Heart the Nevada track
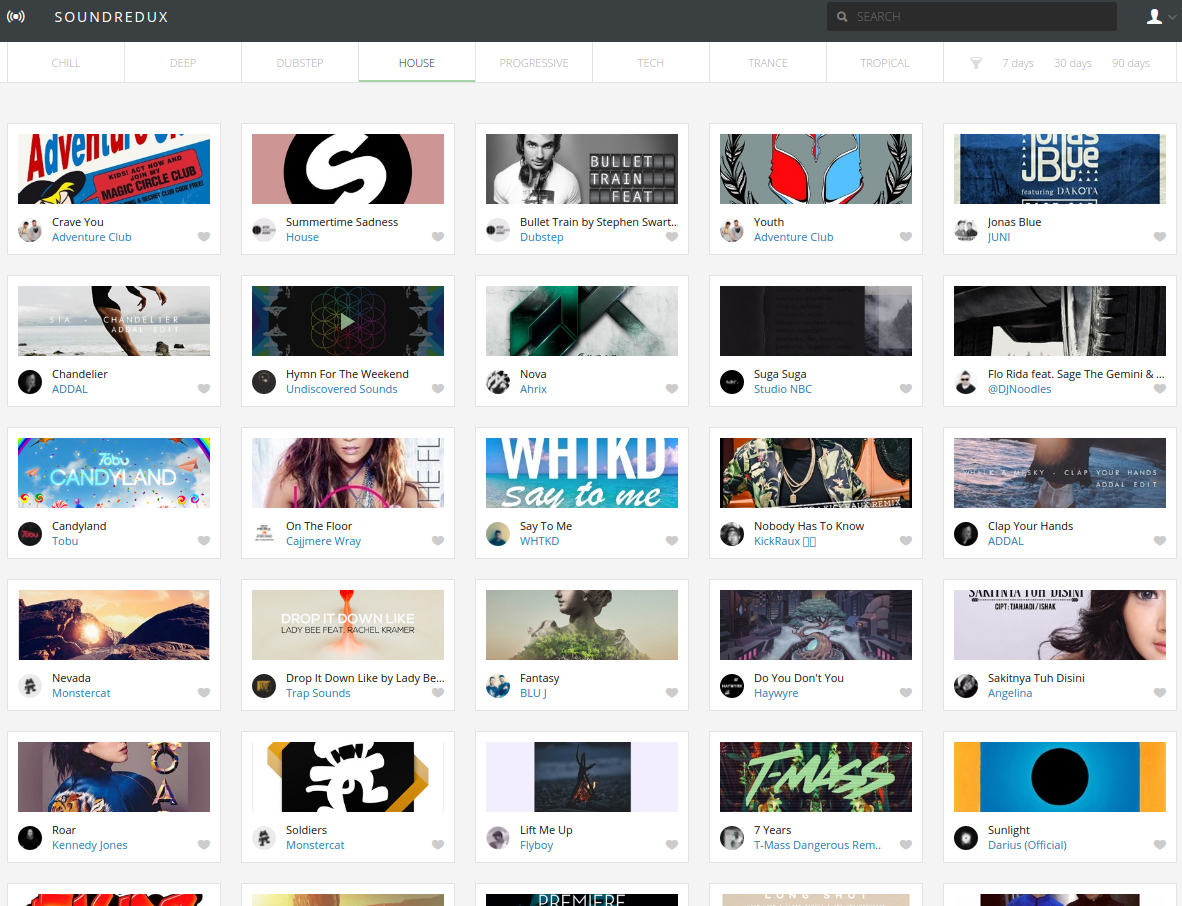This screenshot has height=906, width=1182. point(204,693)
